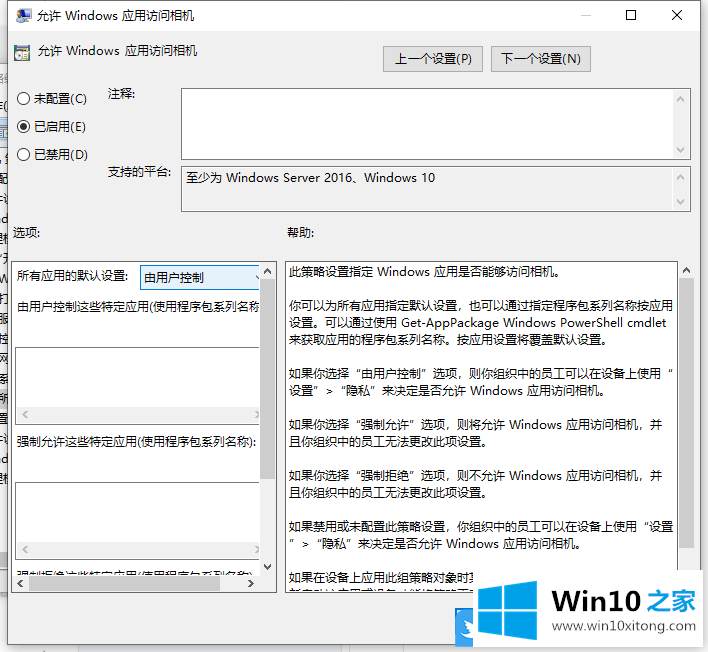Click the help panel vertical scrollbar thumb
Viewport: 708px width, 652px height.
pos(686,413)
